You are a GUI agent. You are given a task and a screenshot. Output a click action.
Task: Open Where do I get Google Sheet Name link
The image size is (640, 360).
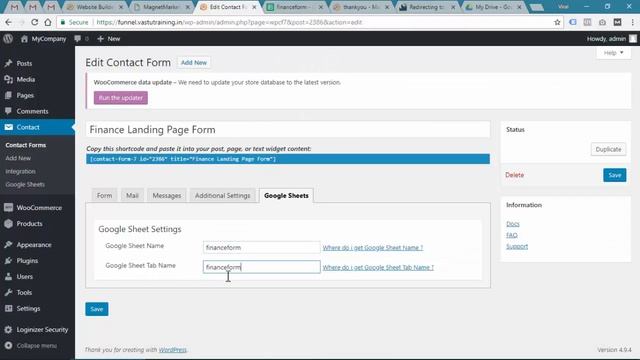[x=373, y=247]
